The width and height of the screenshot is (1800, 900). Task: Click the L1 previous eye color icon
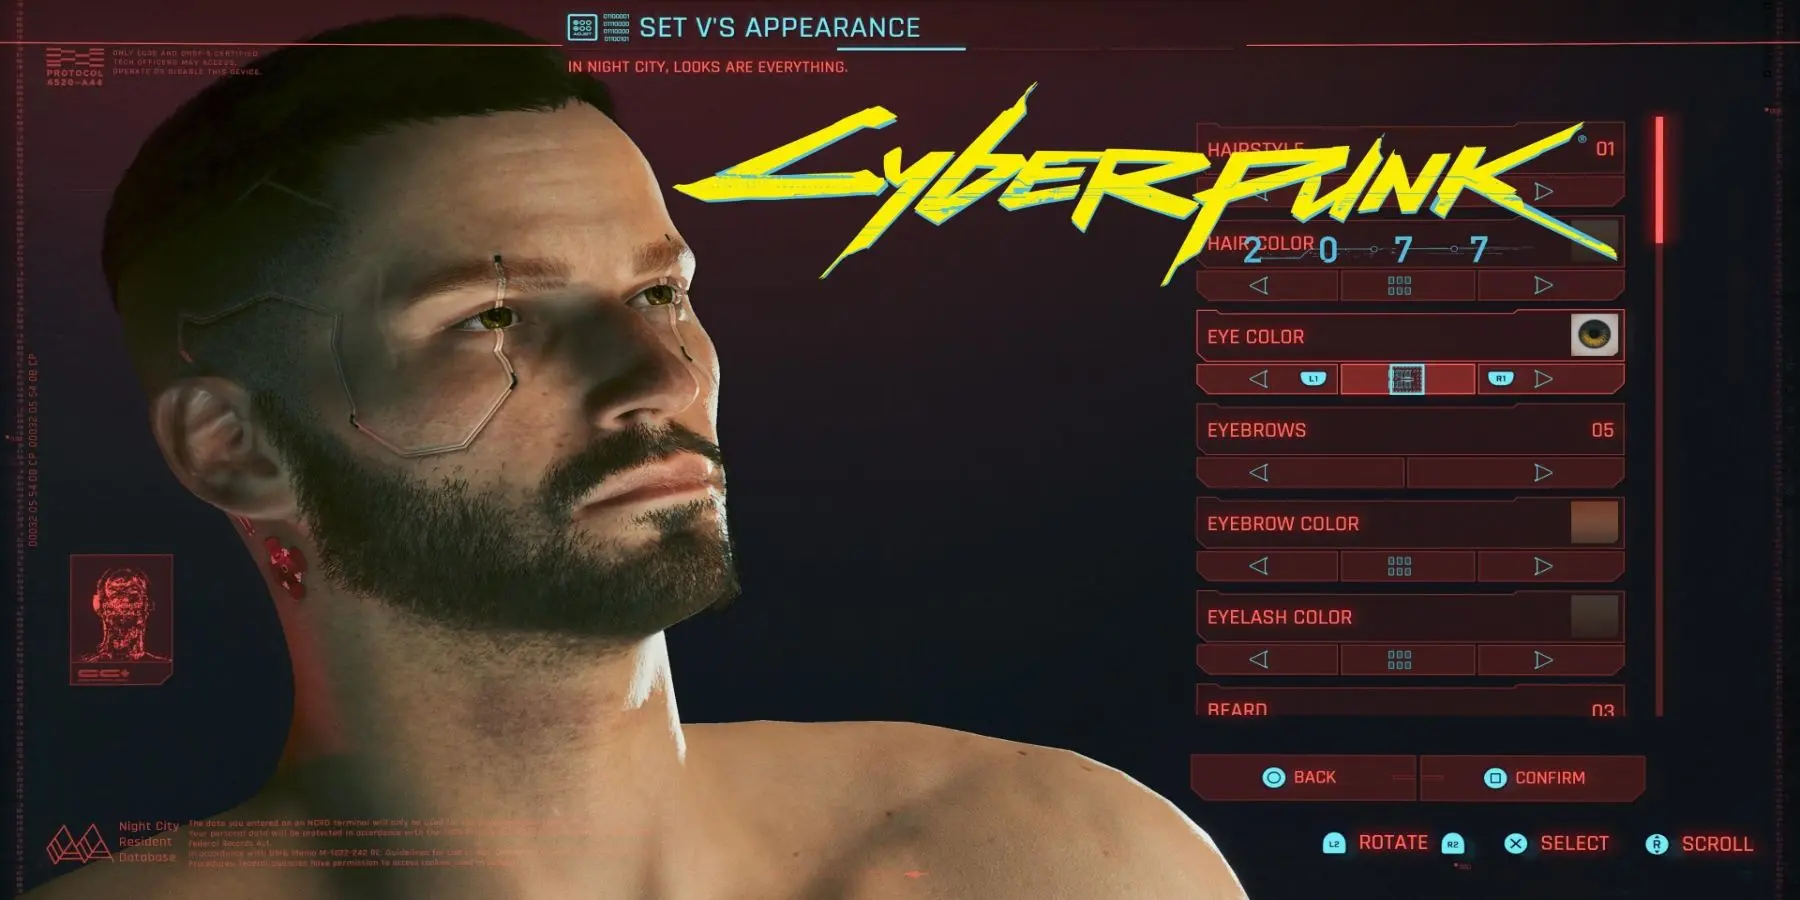coord(1313,378)
